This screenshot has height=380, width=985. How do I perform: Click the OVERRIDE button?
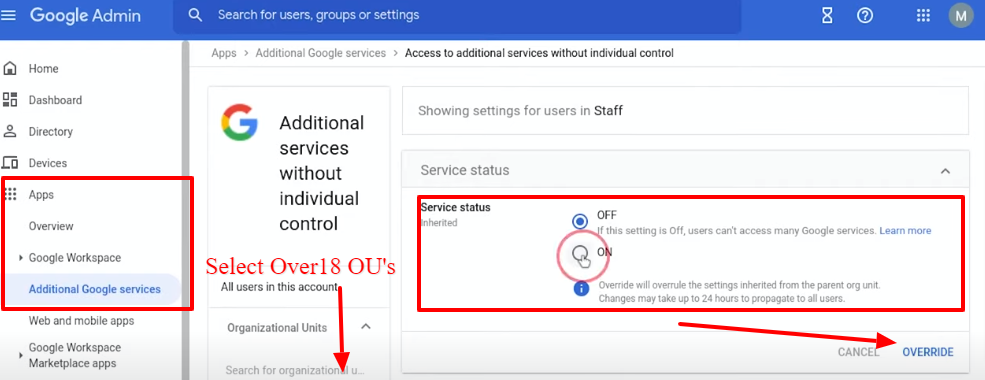(928, 352)
